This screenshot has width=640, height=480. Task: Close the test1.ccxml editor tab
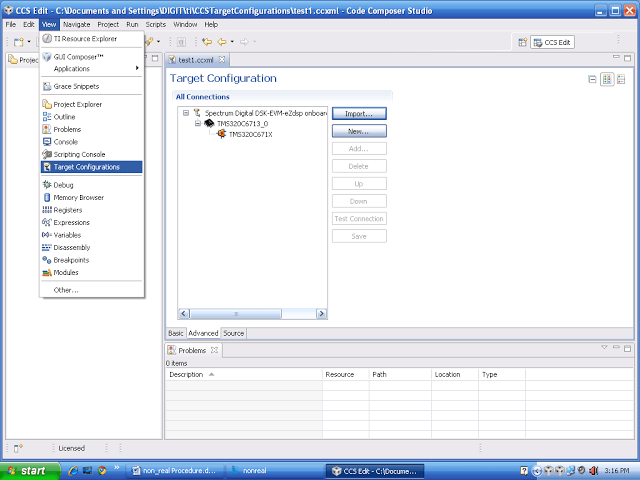[222, 60]
